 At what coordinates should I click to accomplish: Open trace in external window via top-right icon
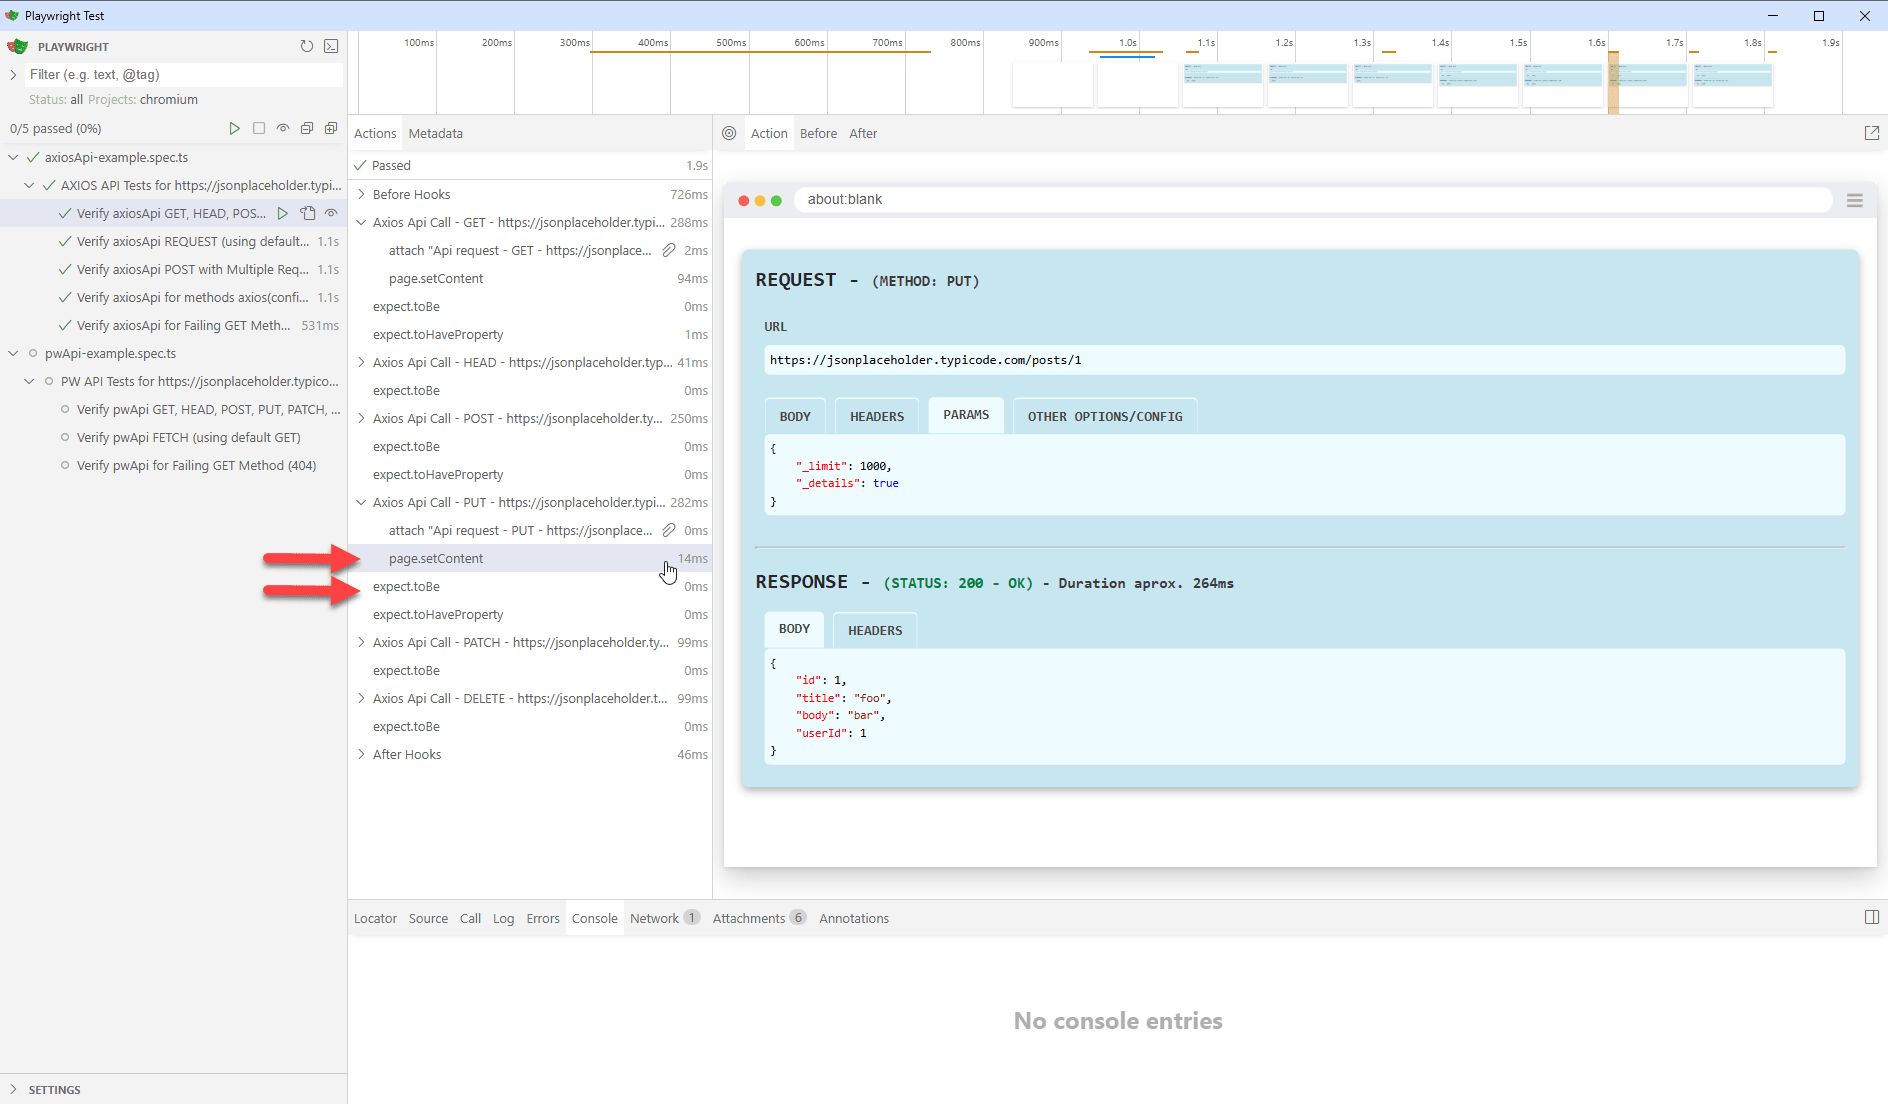(1872, 132)
